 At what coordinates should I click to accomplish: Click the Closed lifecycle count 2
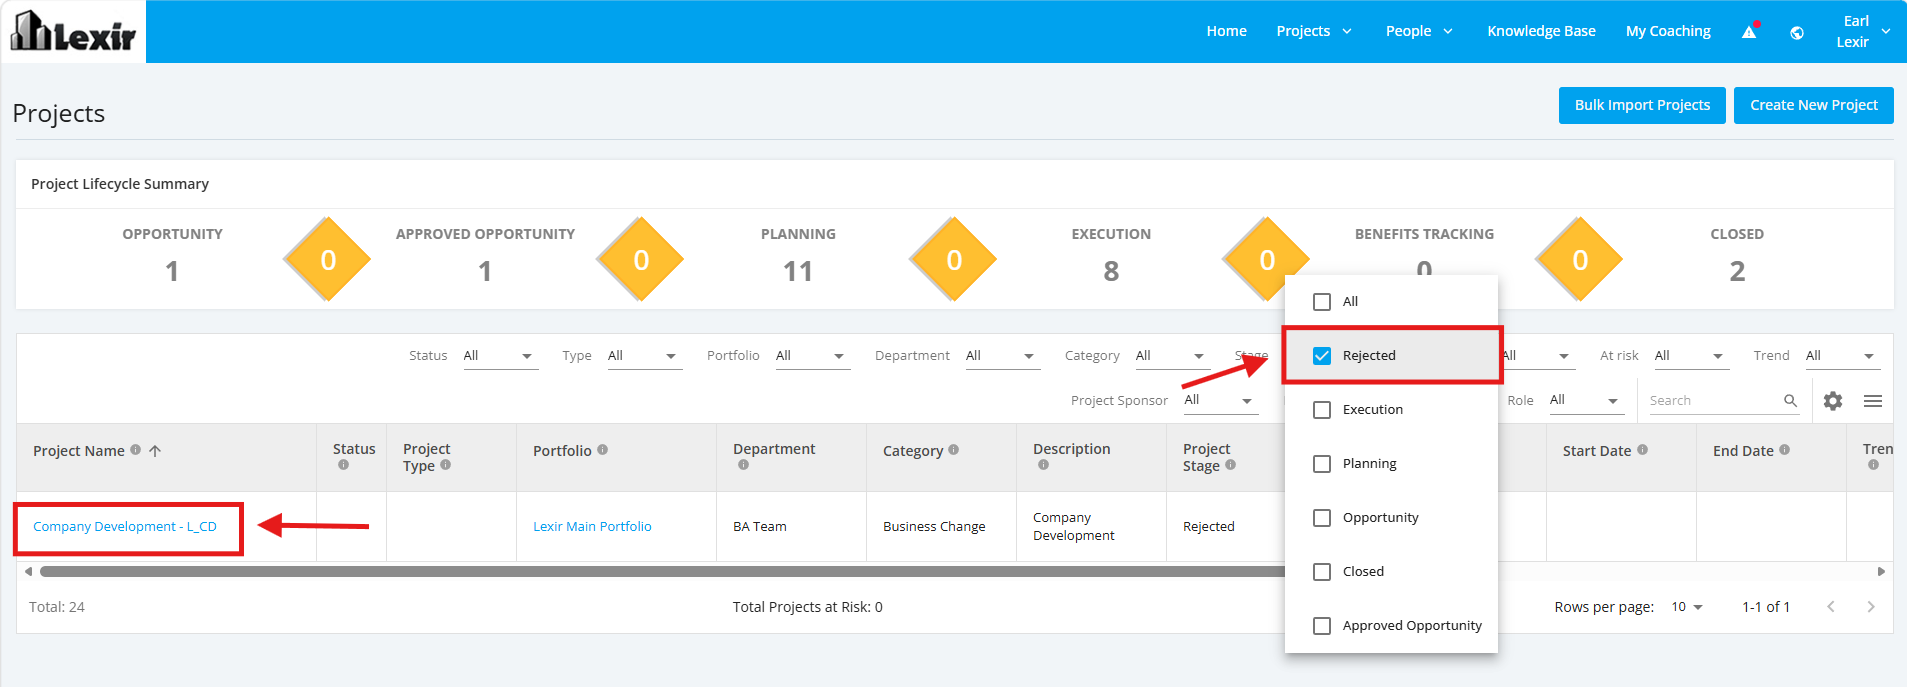[1737, 271]
